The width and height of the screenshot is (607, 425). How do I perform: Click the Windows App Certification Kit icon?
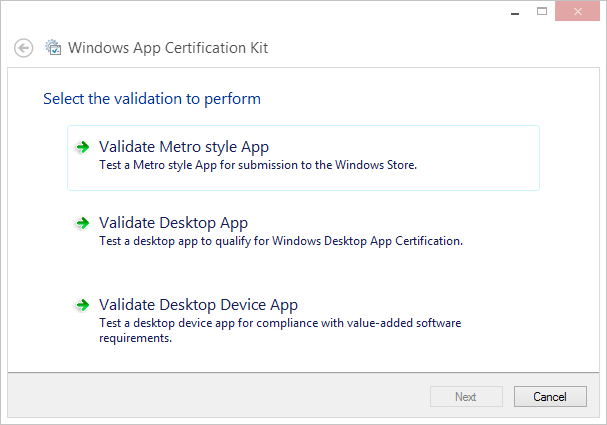53,48
